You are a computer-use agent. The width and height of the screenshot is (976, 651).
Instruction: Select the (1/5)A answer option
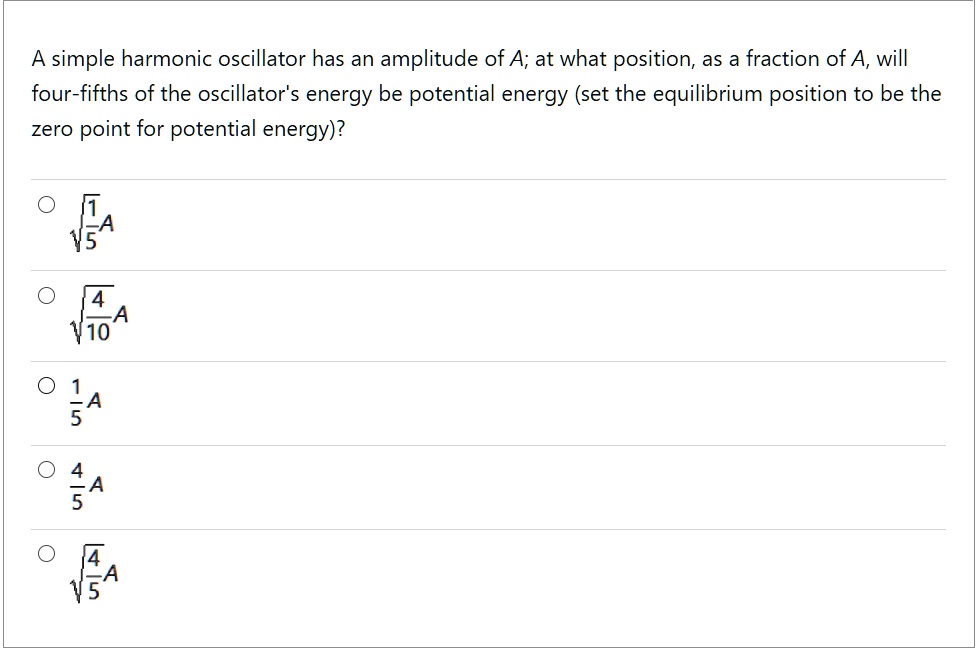(47, 384)
